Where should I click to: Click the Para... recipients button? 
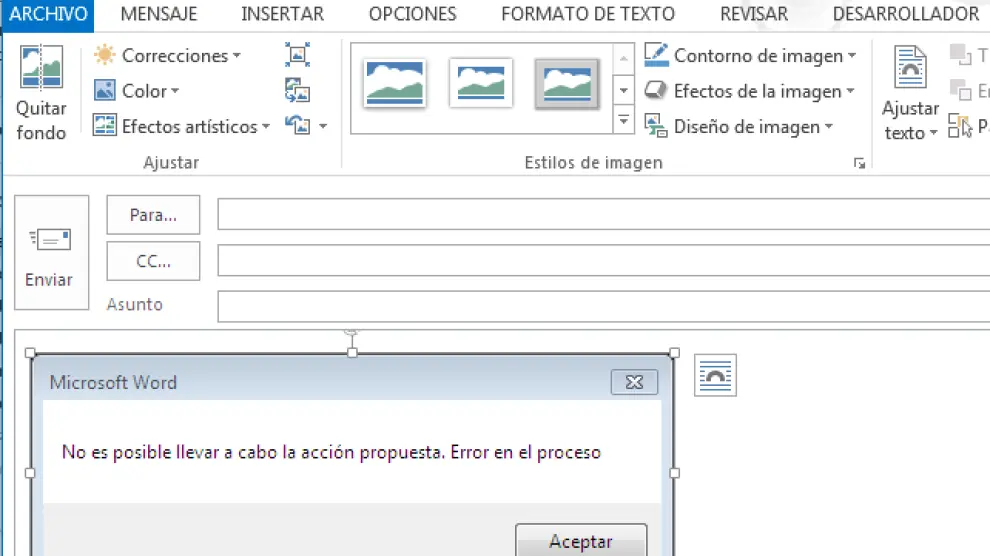pos(153,215)
